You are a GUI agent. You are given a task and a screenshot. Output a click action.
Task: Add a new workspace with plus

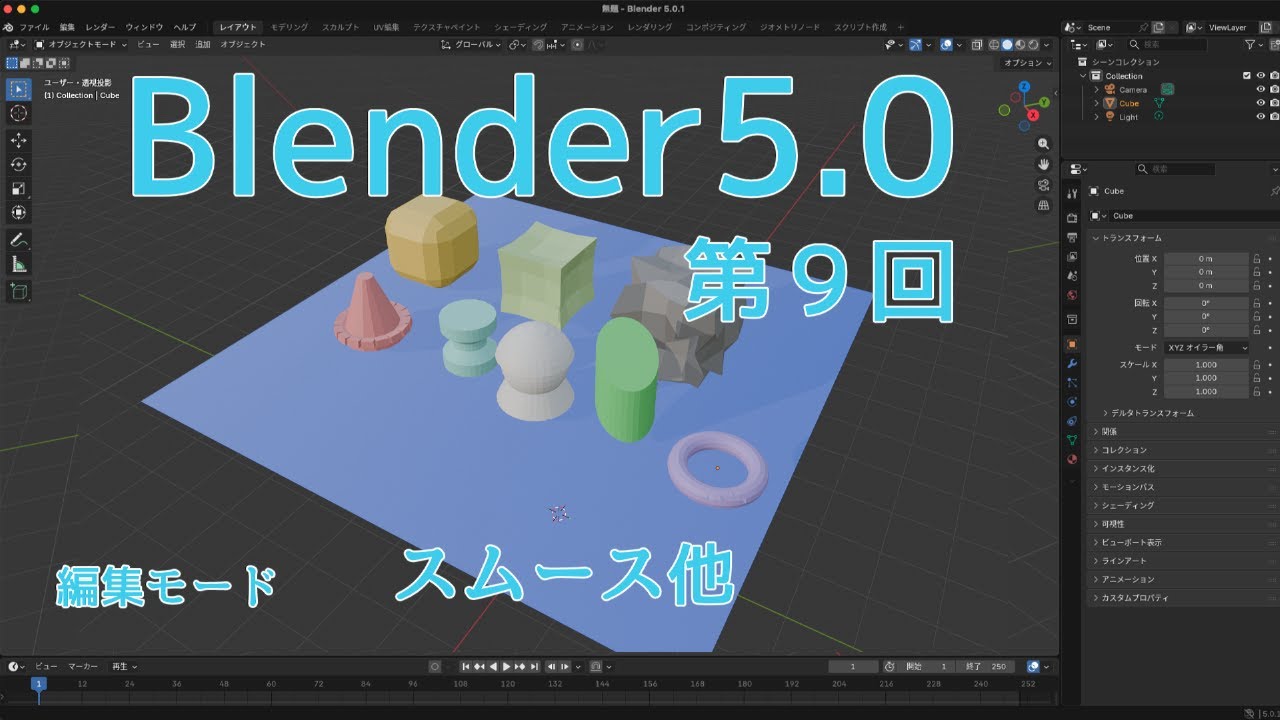point(900,27)
